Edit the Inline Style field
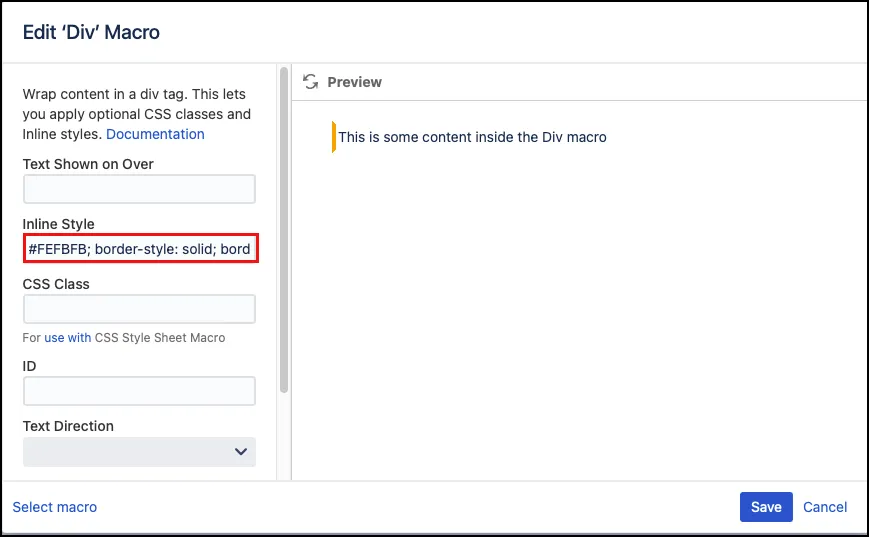869x537 pixels. tap(141, 249)
